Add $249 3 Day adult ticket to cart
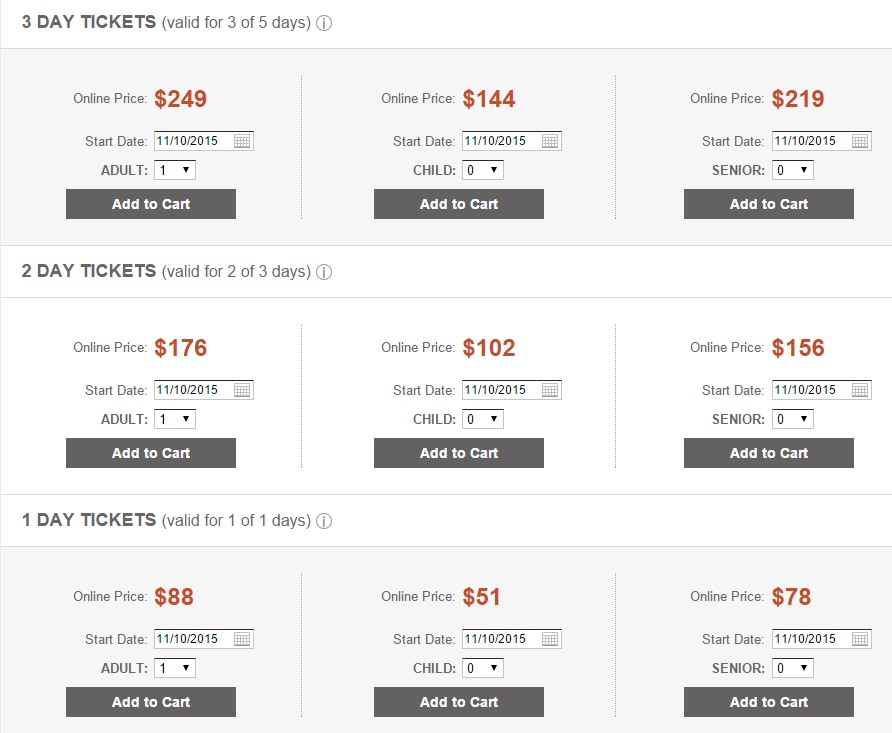 [x=151, y=204]
